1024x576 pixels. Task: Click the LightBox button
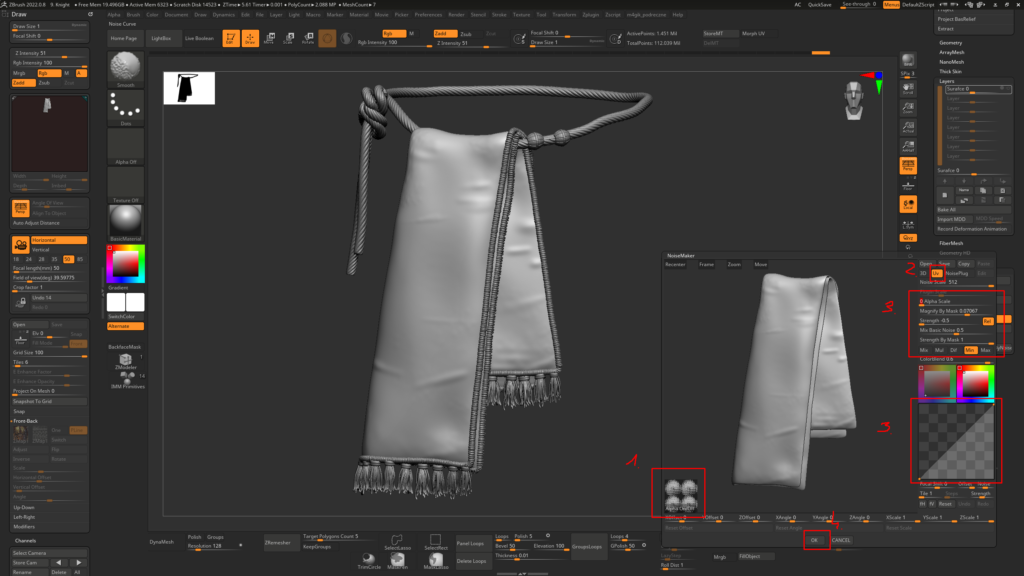click(160, 38)
